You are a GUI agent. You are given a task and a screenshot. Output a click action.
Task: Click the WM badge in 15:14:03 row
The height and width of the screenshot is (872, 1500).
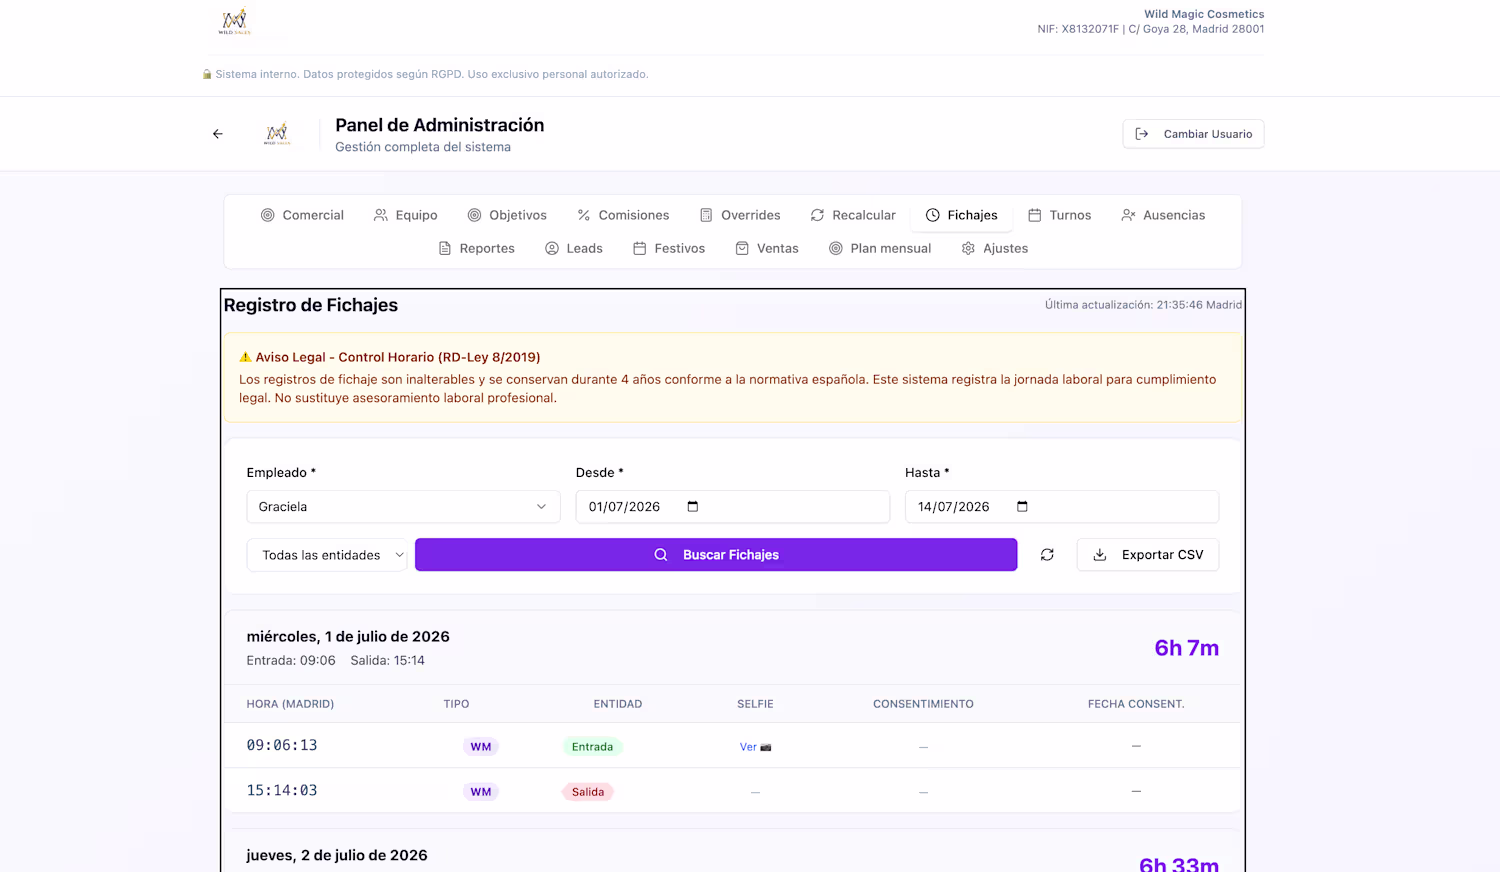click(x=481, y=792)
